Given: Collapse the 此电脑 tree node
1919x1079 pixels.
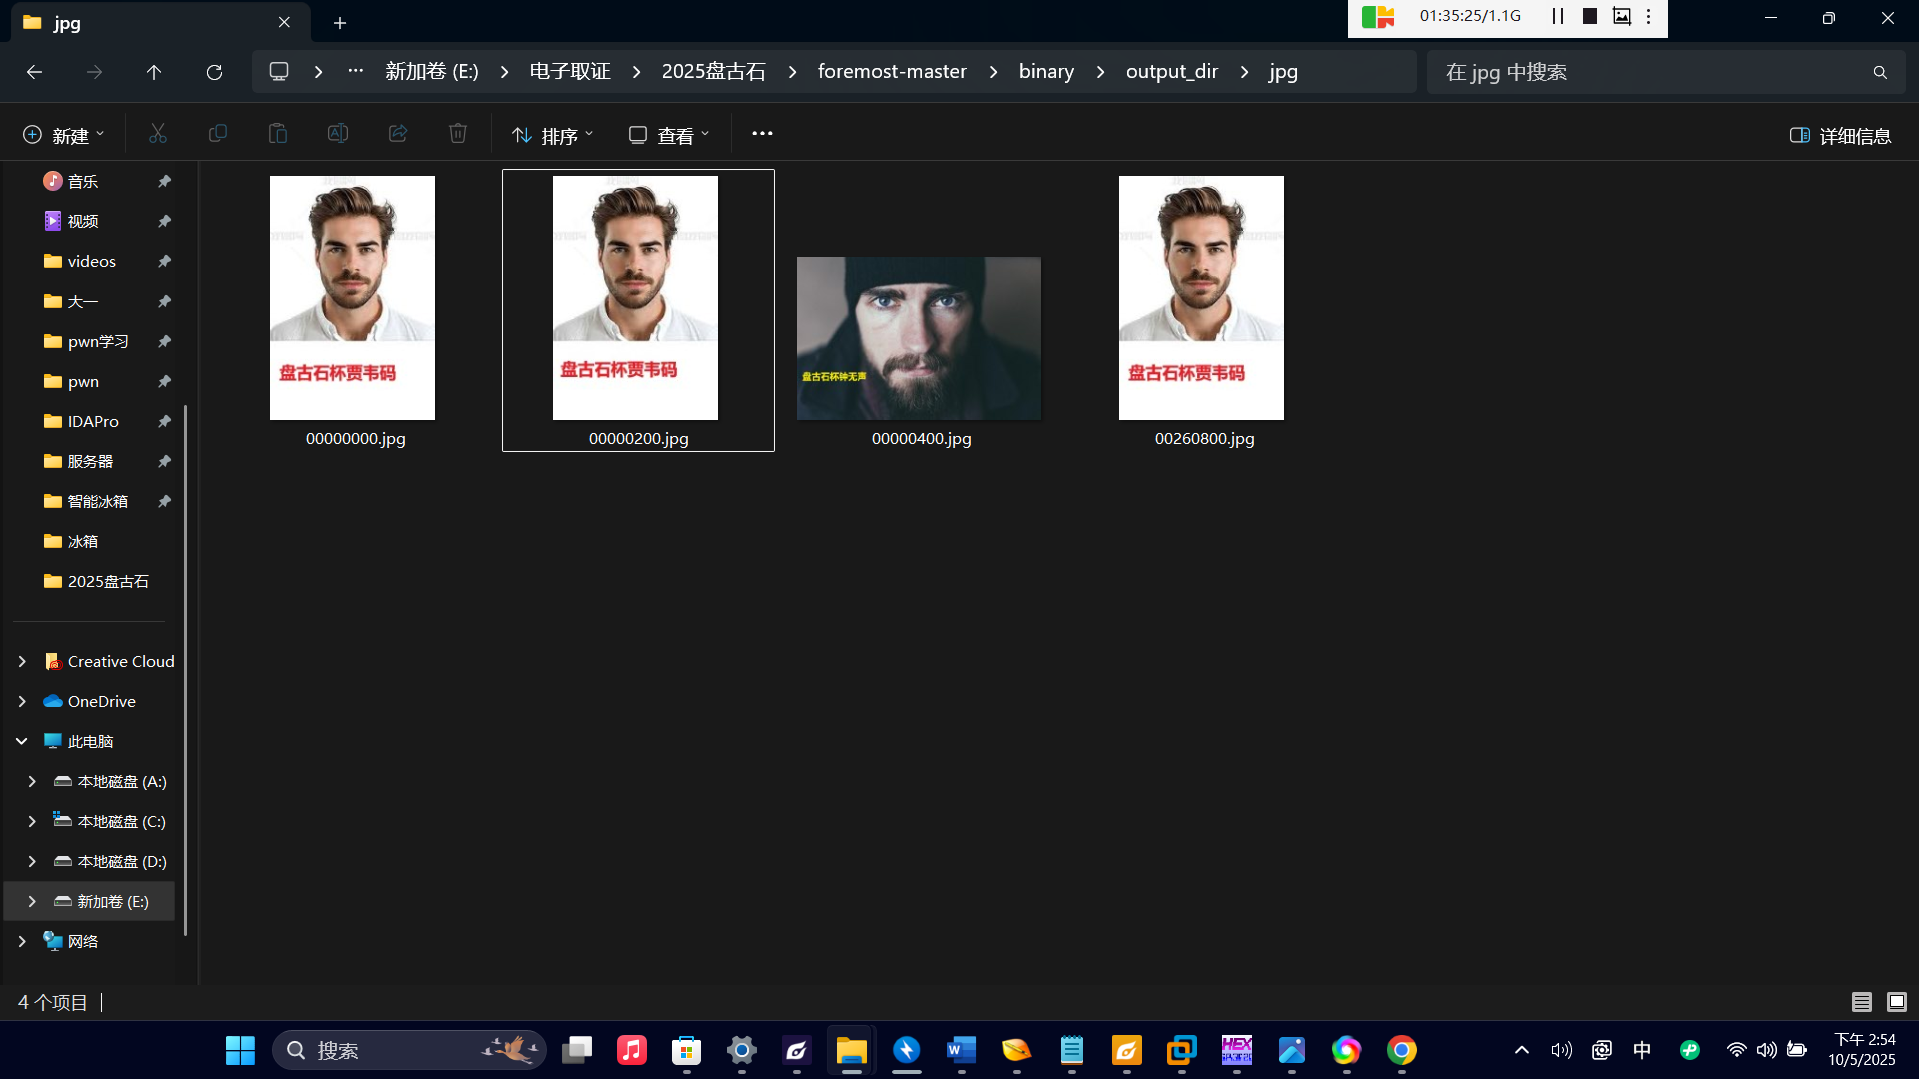Looking at the screenshot, I should (22, 741).
